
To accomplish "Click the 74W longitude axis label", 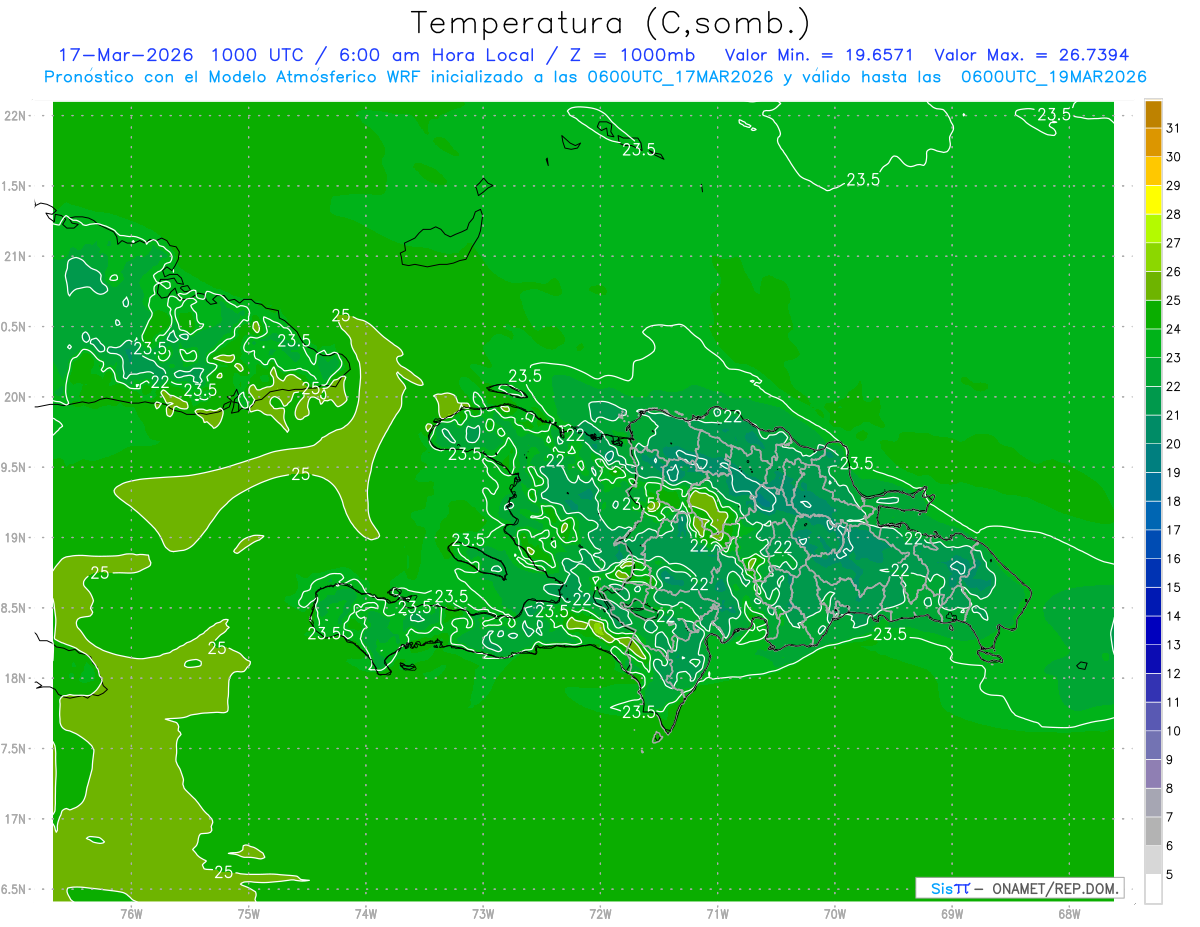I will coord(366,913).
